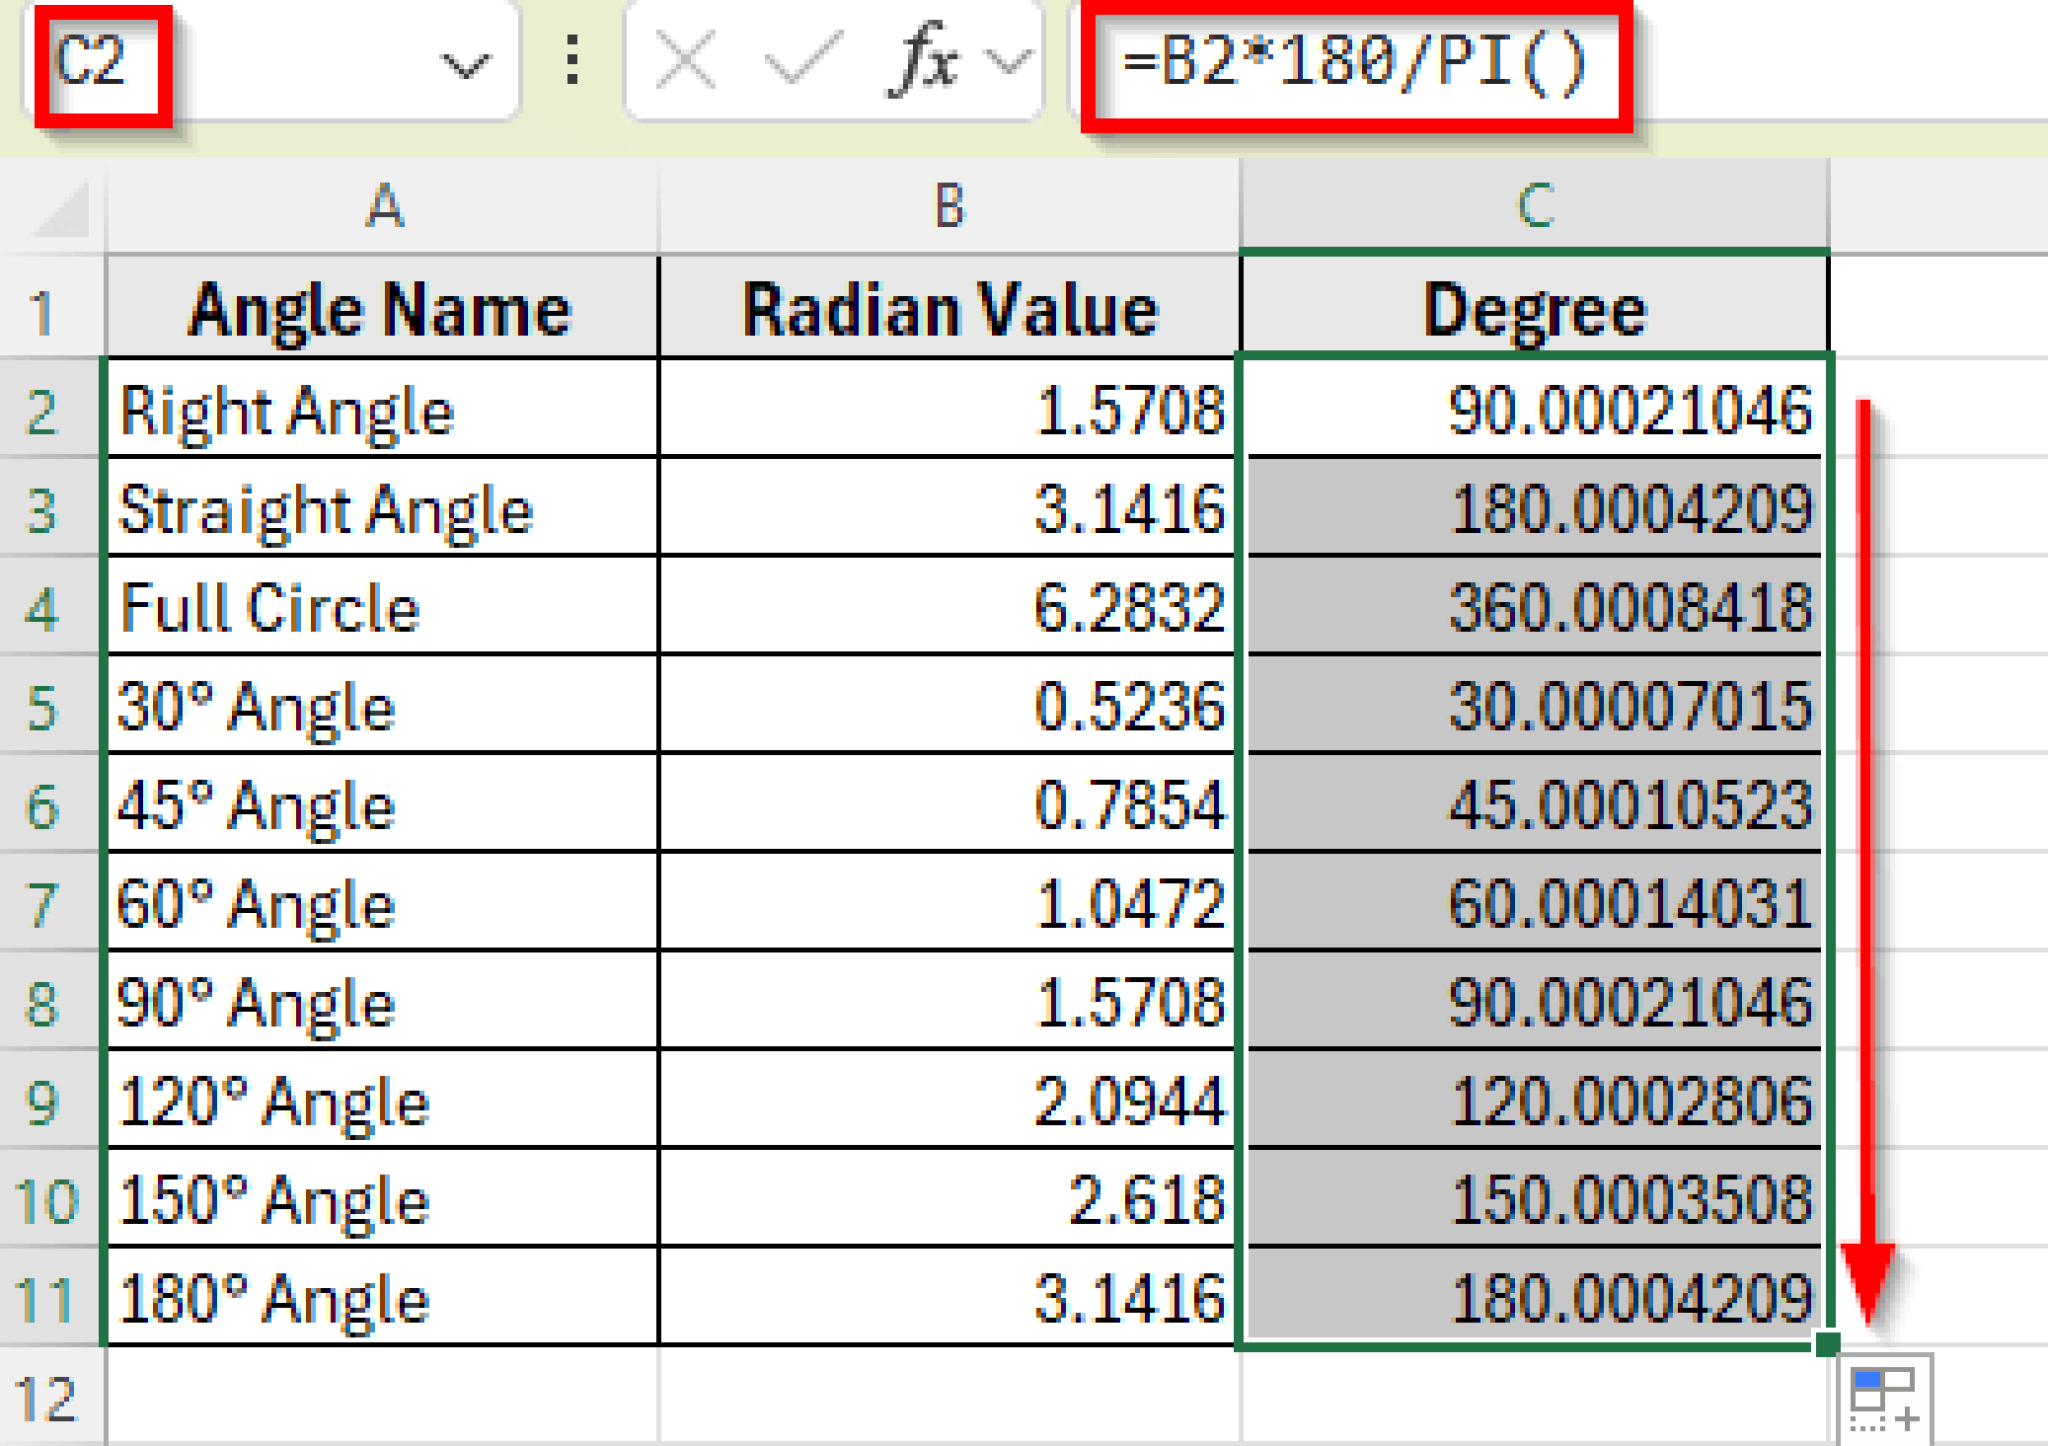Select the Degree header cell

click(1533, 310)
